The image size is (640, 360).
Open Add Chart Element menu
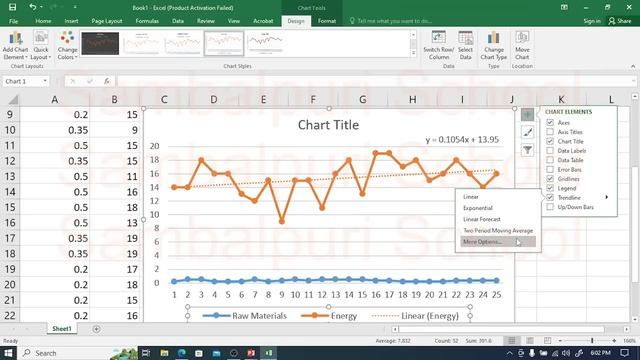point(16,46)
